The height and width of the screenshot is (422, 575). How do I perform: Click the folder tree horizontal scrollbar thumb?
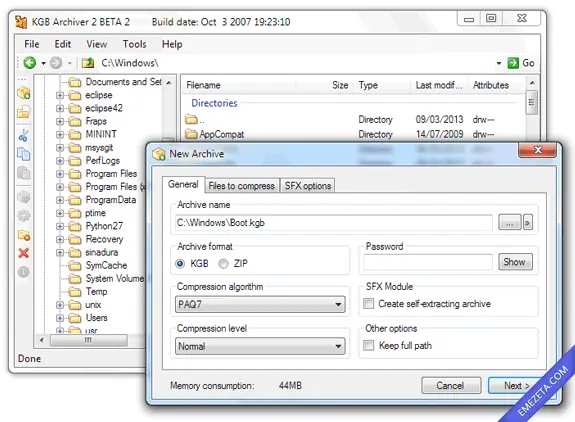[89, 340]
